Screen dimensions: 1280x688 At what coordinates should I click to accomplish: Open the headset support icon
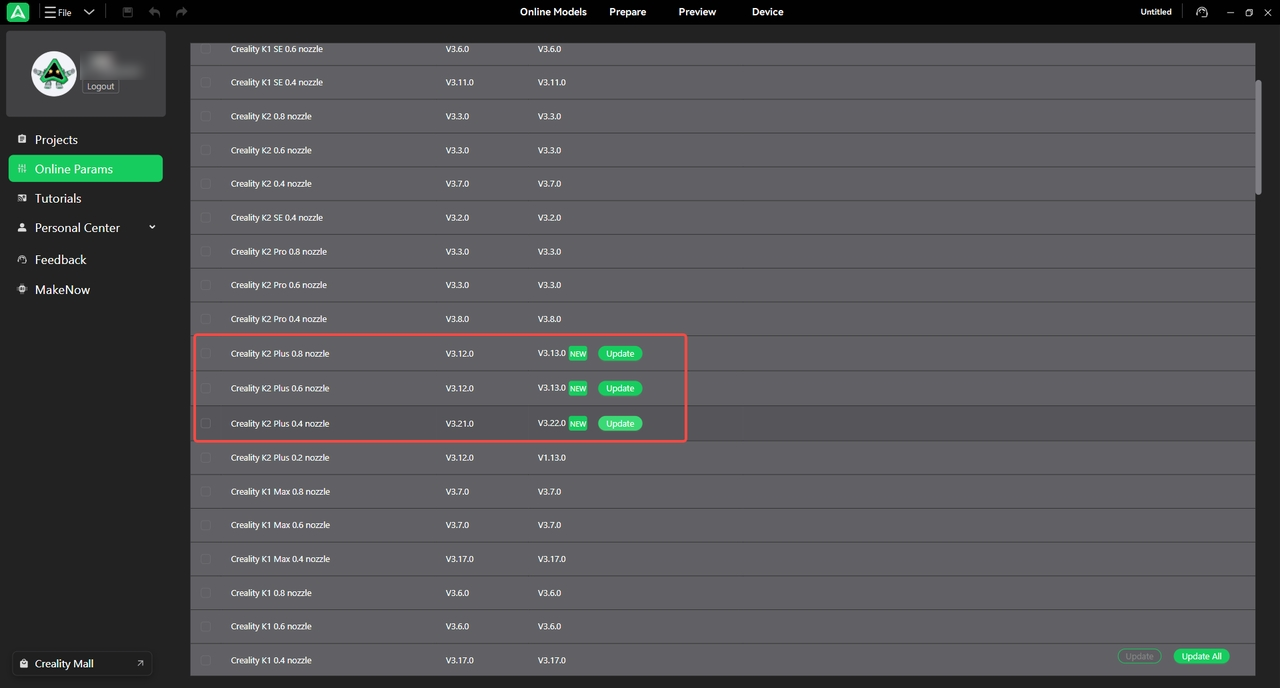tap(1202, 12)
